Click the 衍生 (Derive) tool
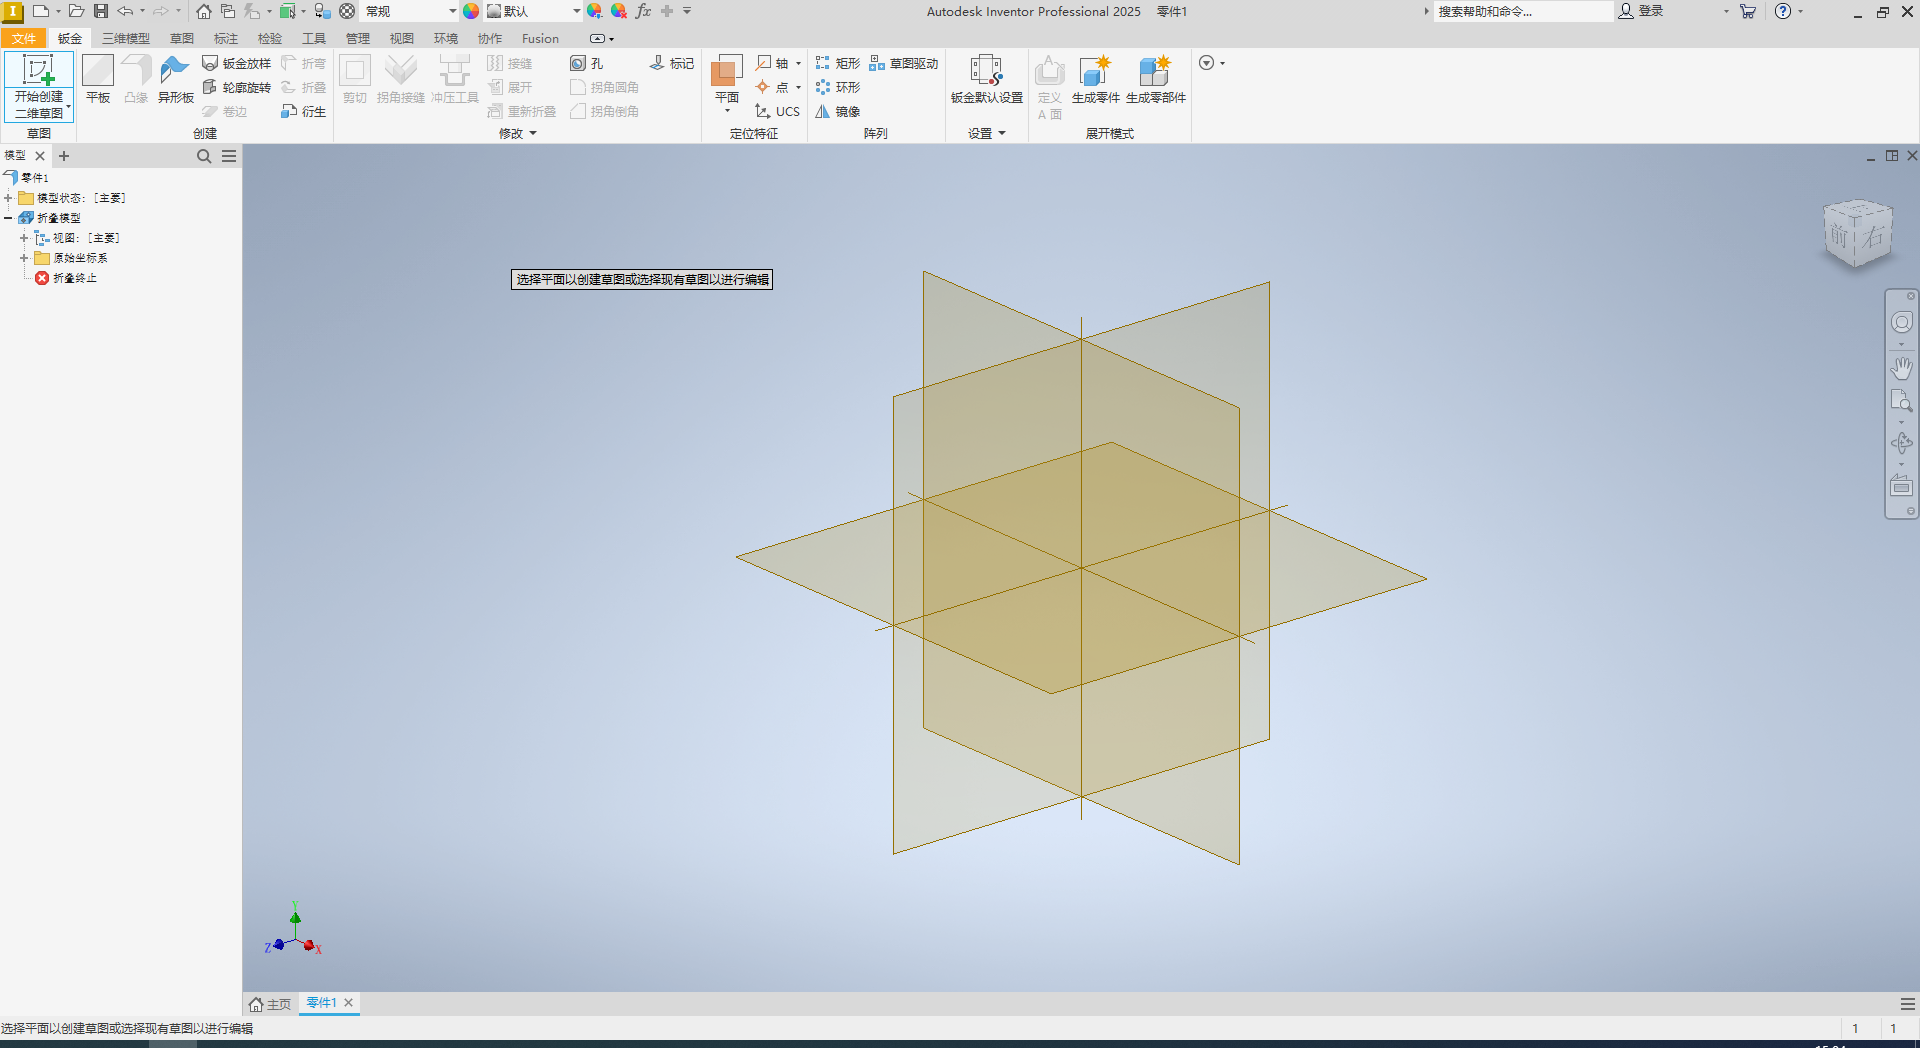The image size is (1920, 1048). [x=303, y=111]
